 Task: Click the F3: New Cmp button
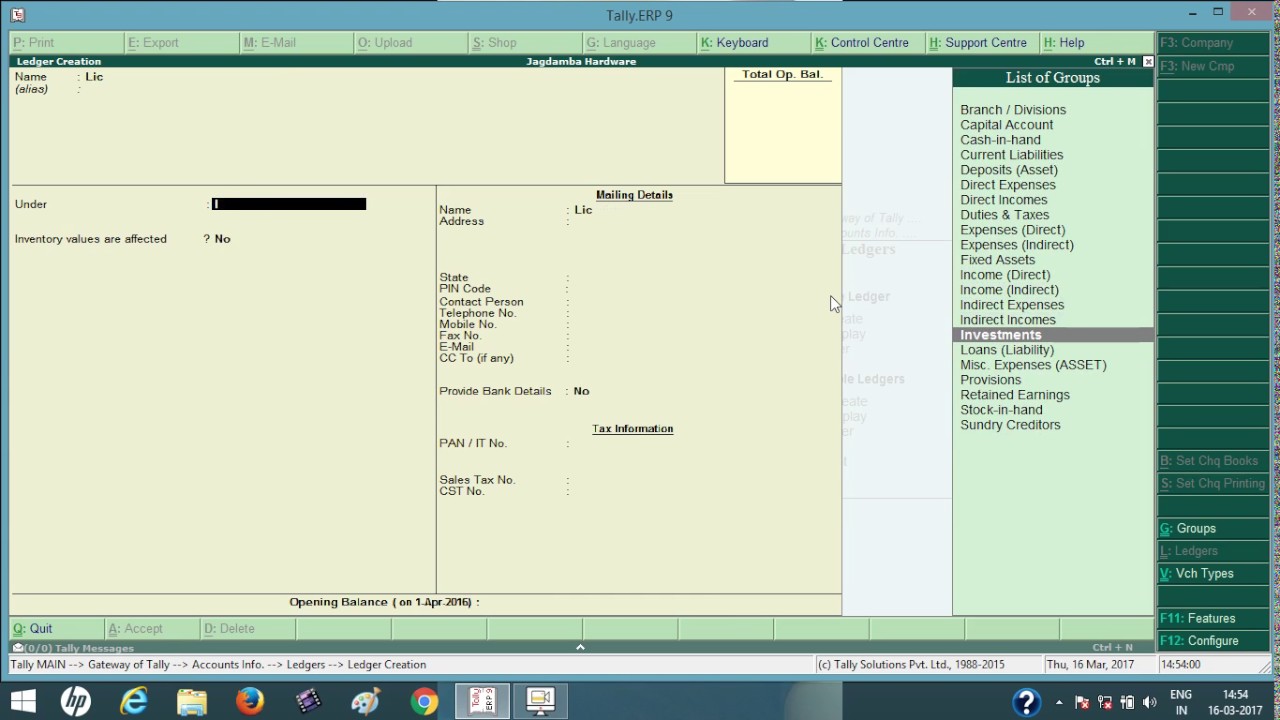[x=1213, y=66]
